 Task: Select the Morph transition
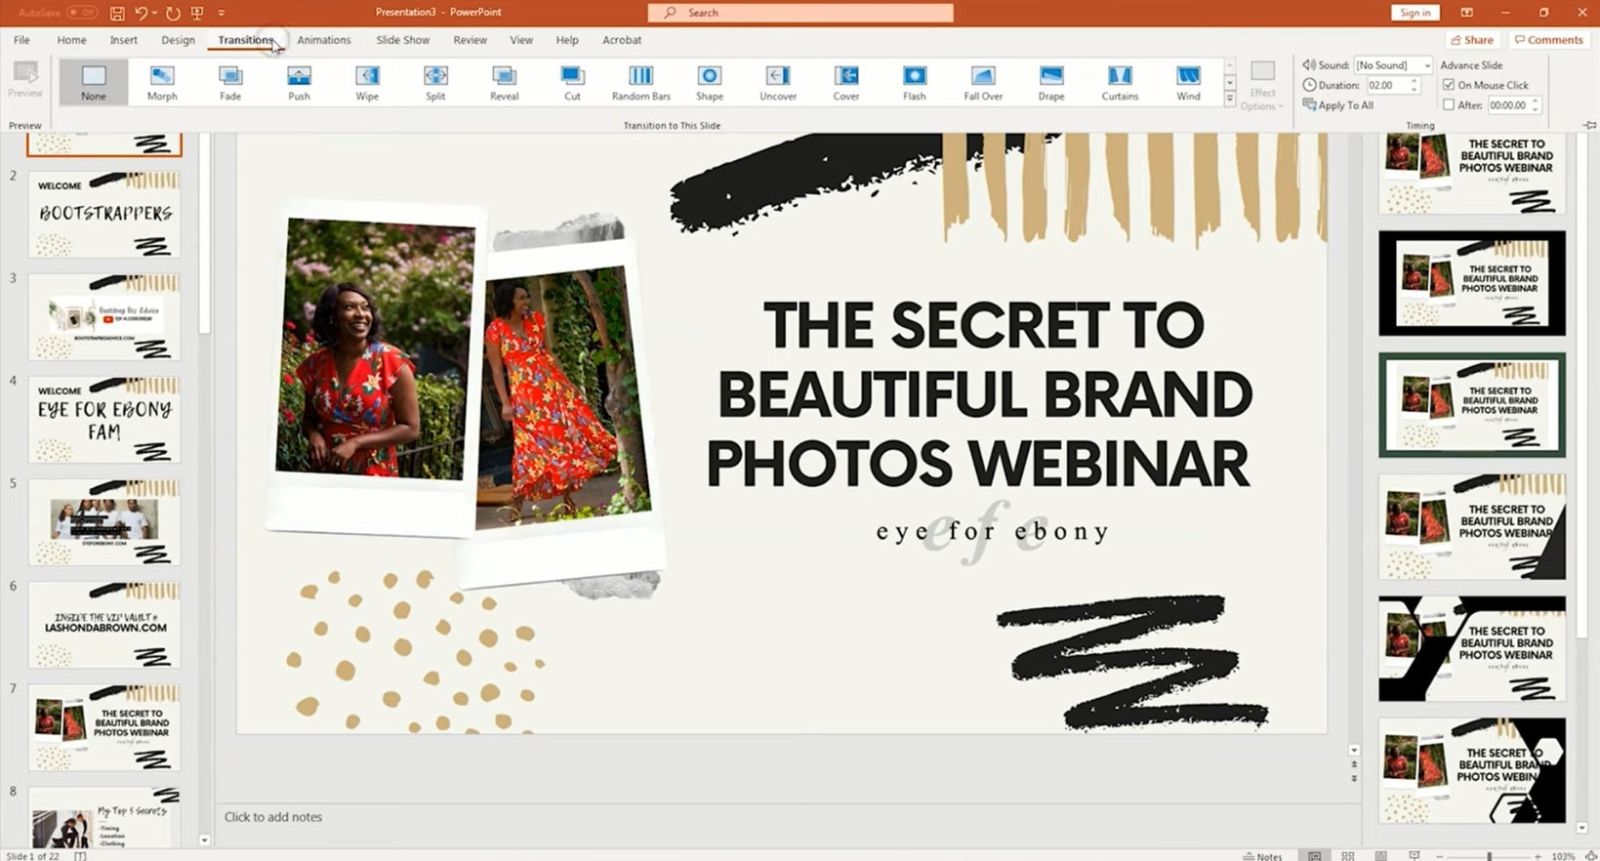click(x=161, y=82)
